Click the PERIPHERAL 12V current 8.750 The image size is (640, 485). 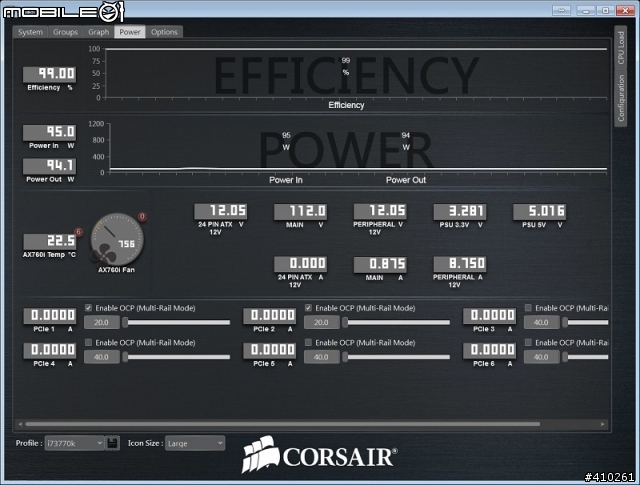point(460,264)
